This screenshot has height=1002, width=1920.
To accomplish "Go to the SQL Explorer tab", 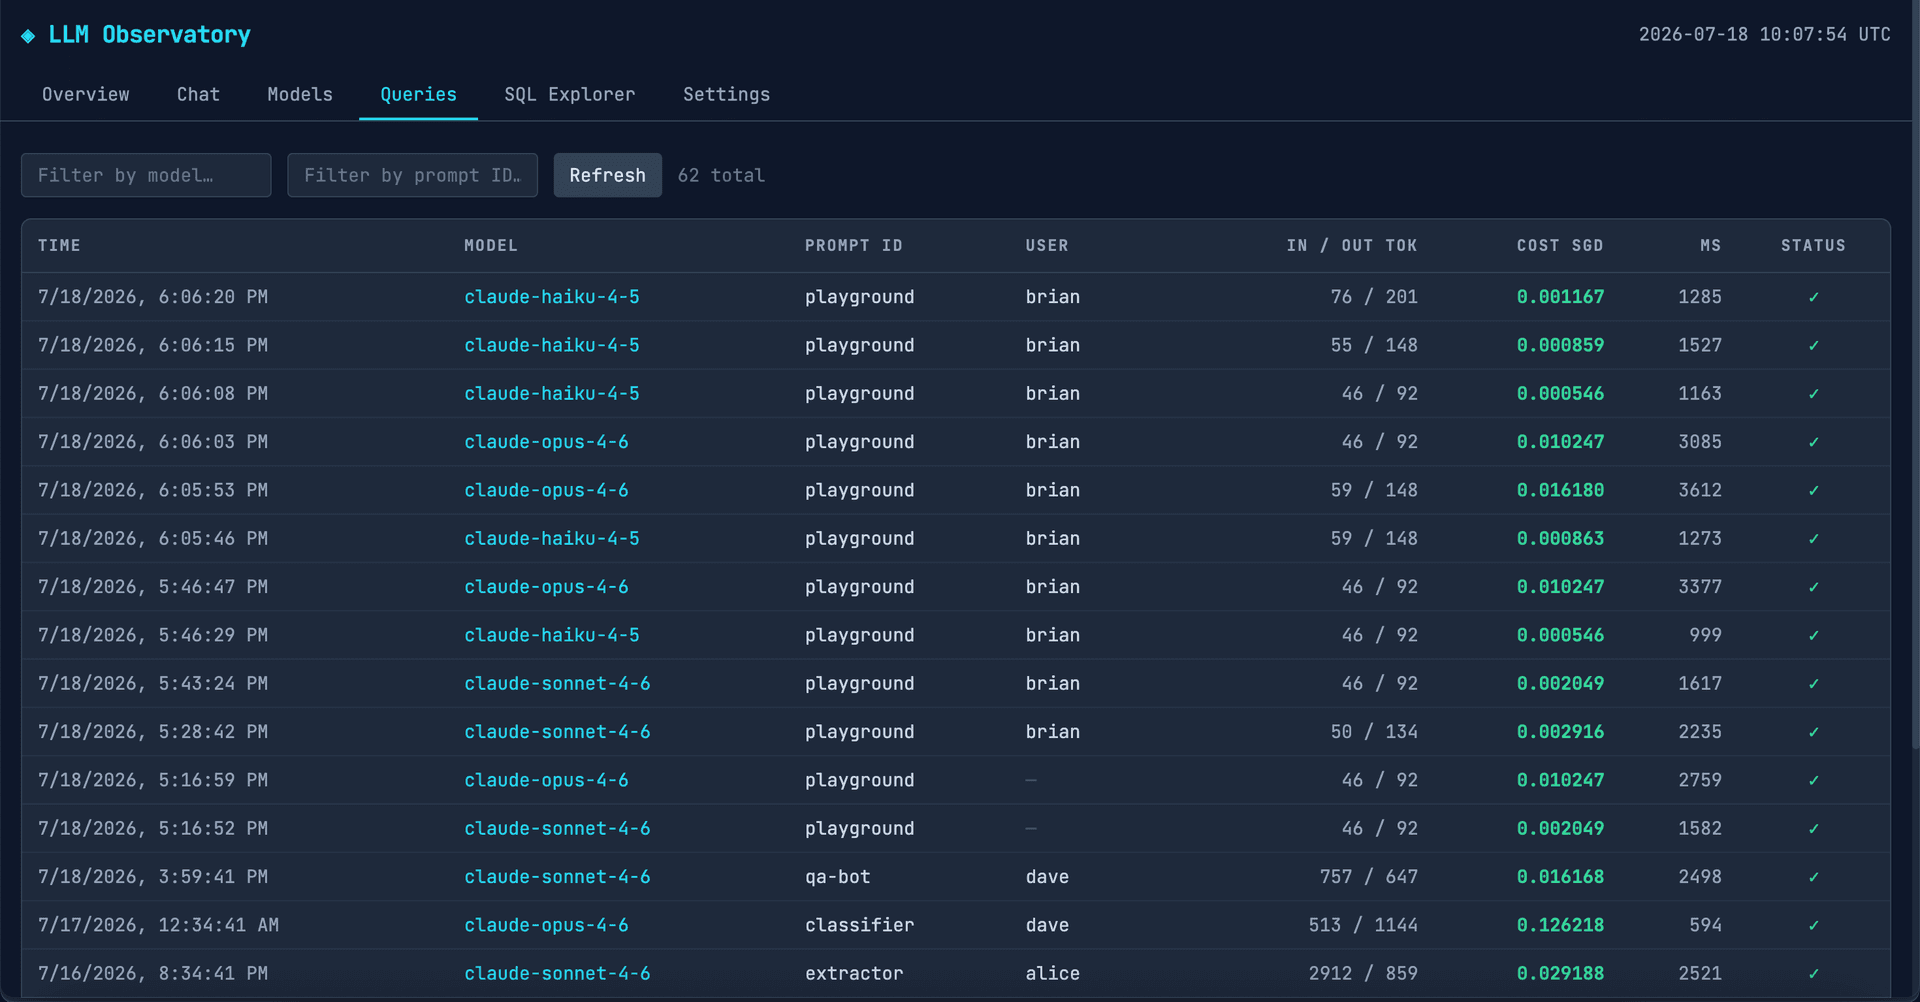I will coord(570,94).
